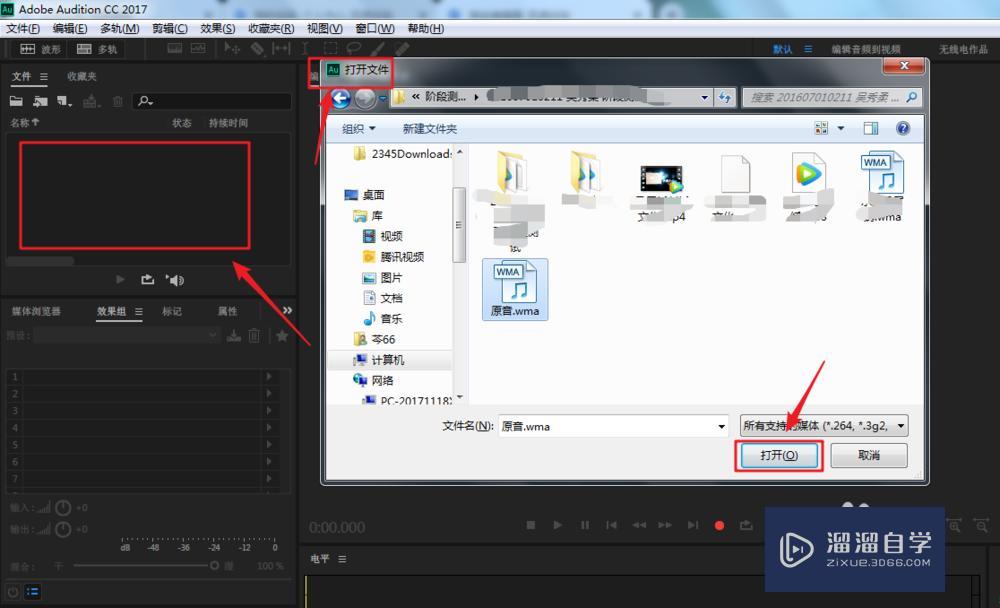The image size is (1000, 608).
Task: Toggle Loop Playback in transport bar
Action: pos(746,525)
